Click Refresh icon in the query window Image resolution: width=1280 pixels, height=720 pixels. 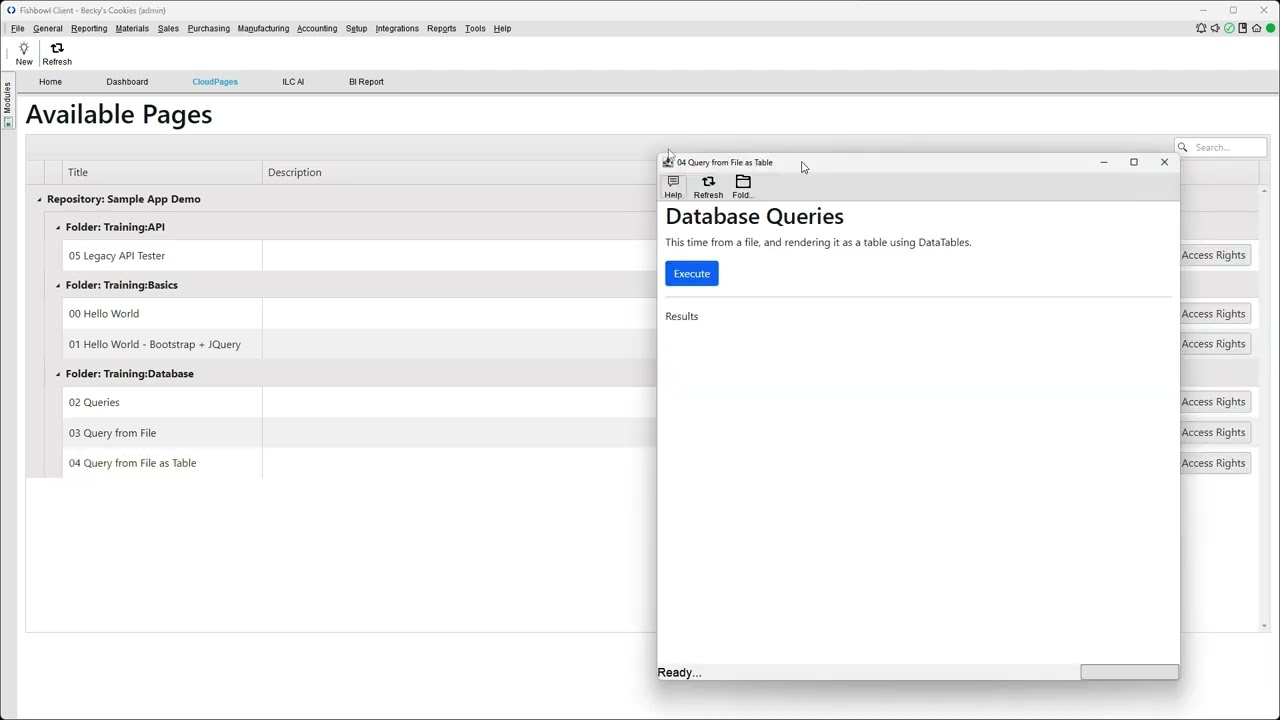click(x=708, y=181)
